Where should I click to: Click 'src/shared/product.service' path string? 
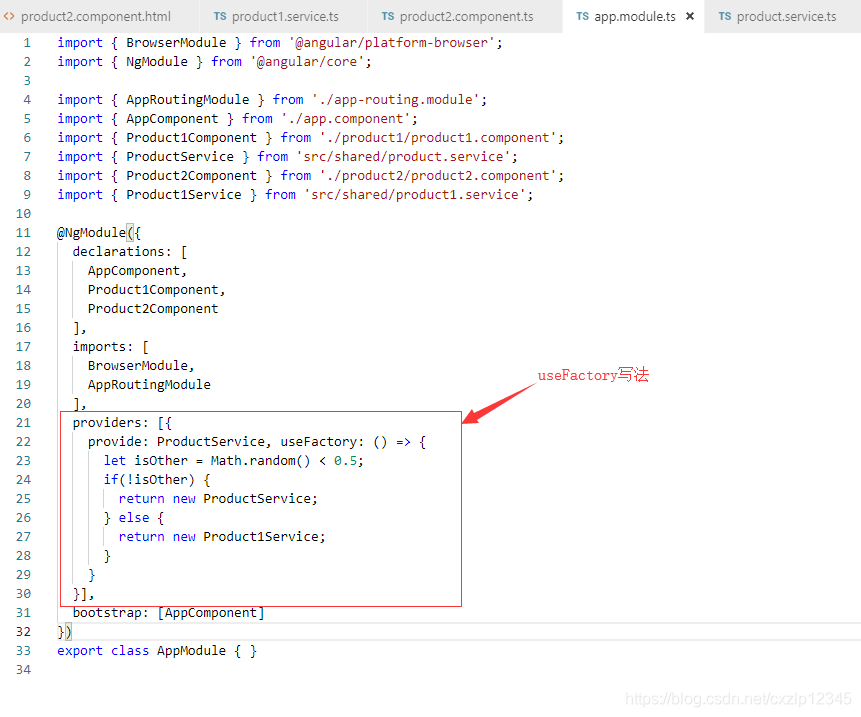coord(404,157)
